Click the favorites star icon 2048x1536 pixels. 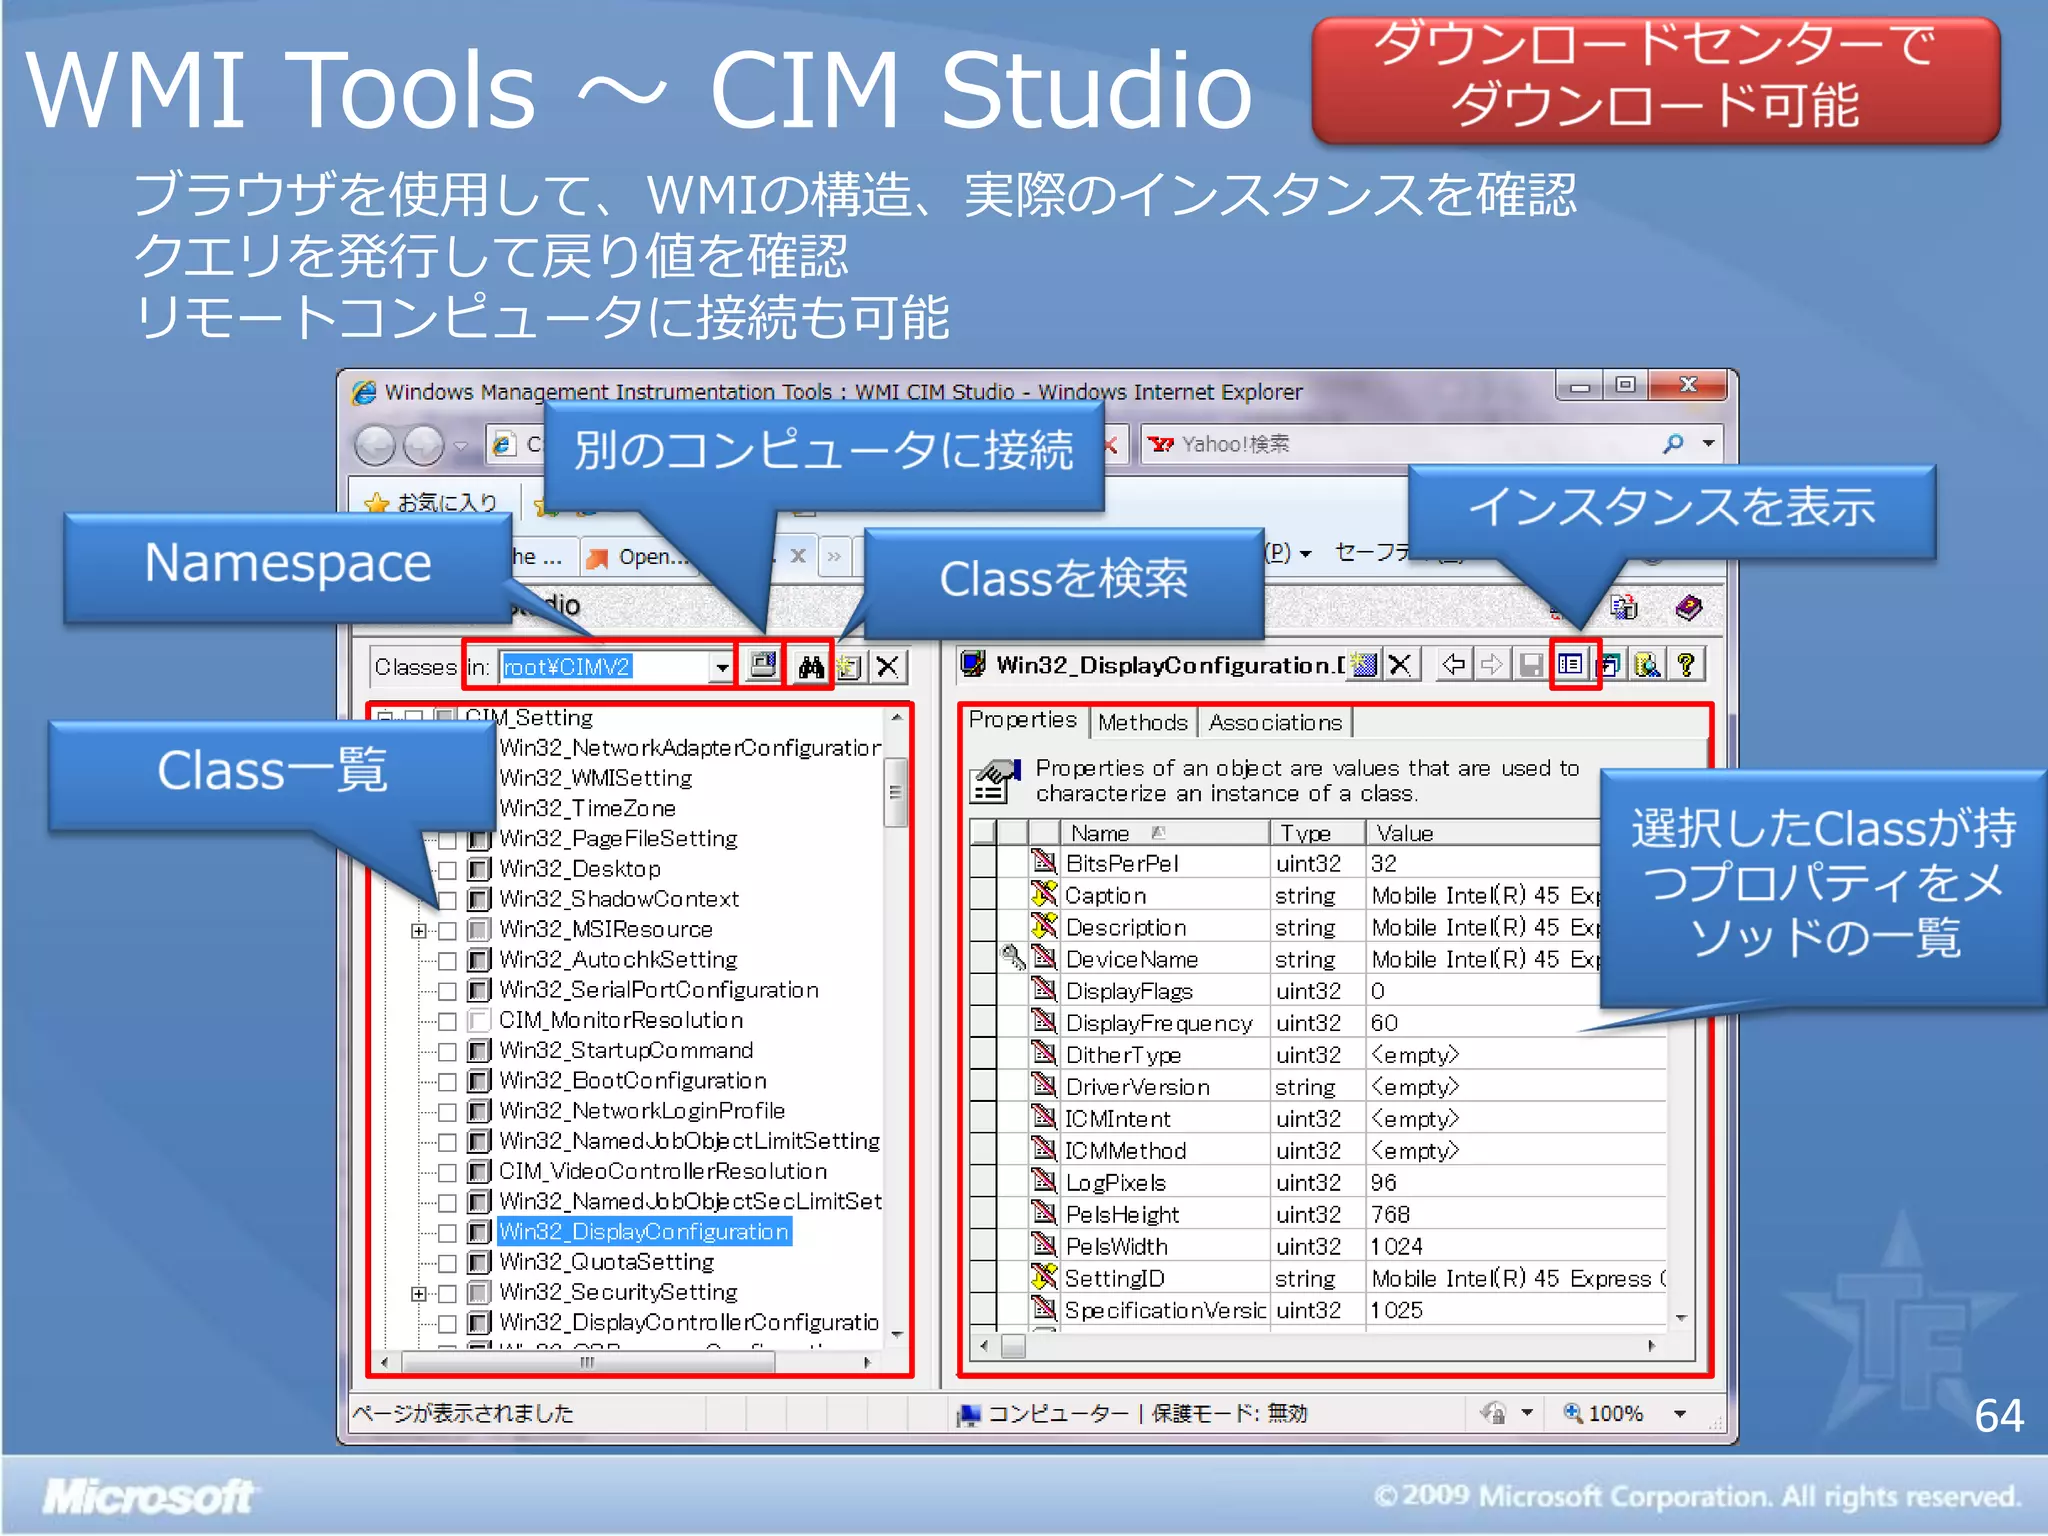pyautogui.click(x=377, y=503)
